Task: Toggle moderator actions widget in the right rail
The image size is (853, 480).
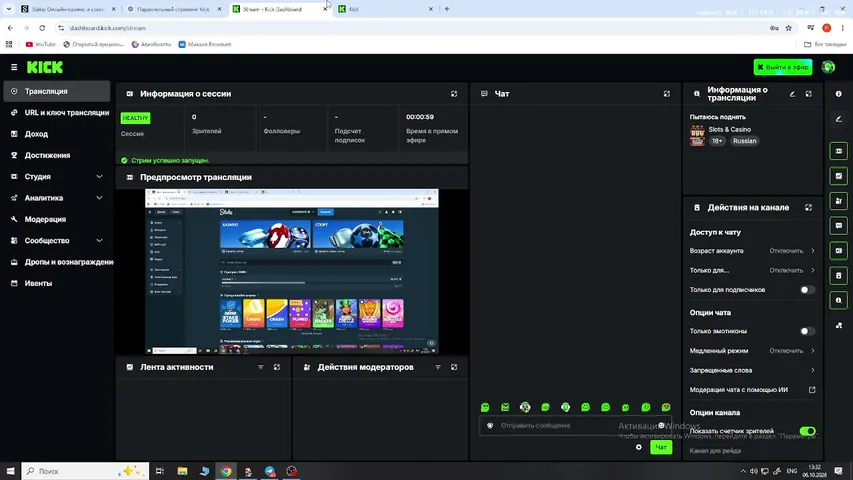Action: pyautogui.click(x=838, y=201)
